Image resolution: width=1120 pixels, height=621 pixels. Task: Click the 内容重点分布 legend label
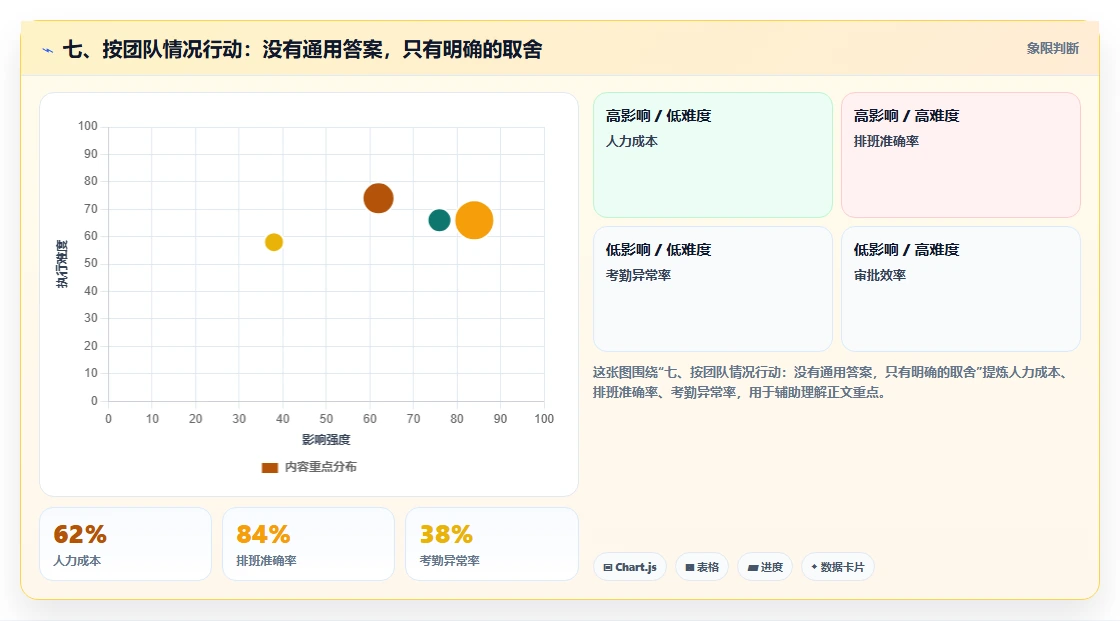coord(320,467)
